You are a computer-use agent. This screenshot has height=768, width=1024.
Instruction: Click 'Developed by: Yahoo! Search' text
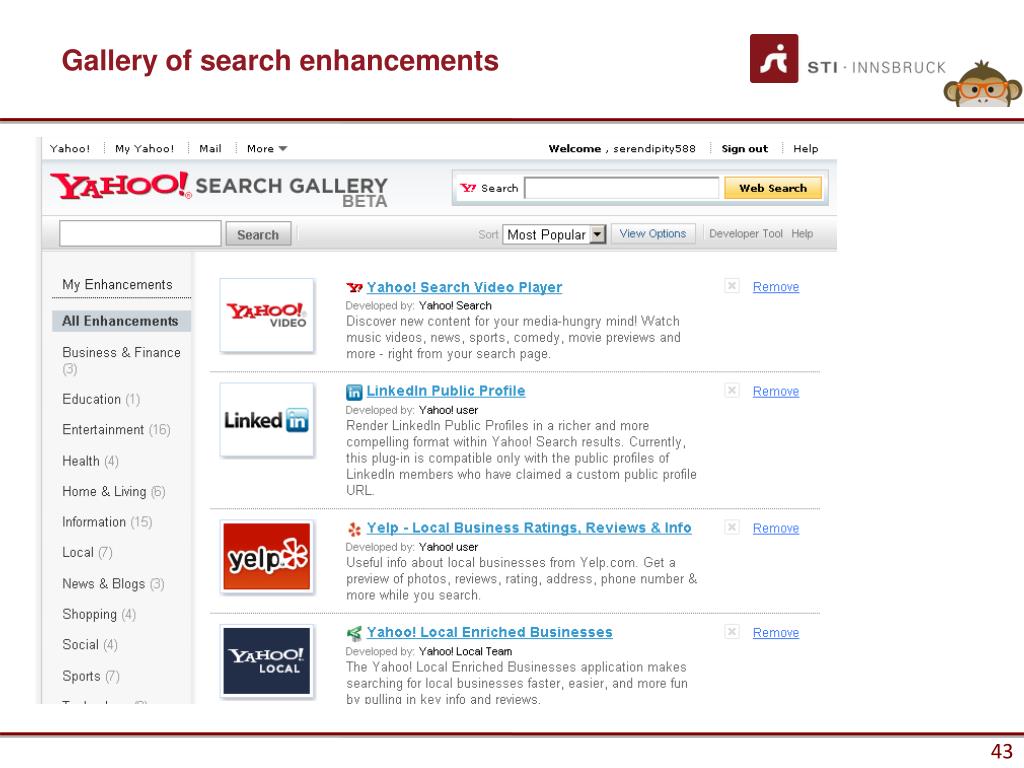[419, 306]
